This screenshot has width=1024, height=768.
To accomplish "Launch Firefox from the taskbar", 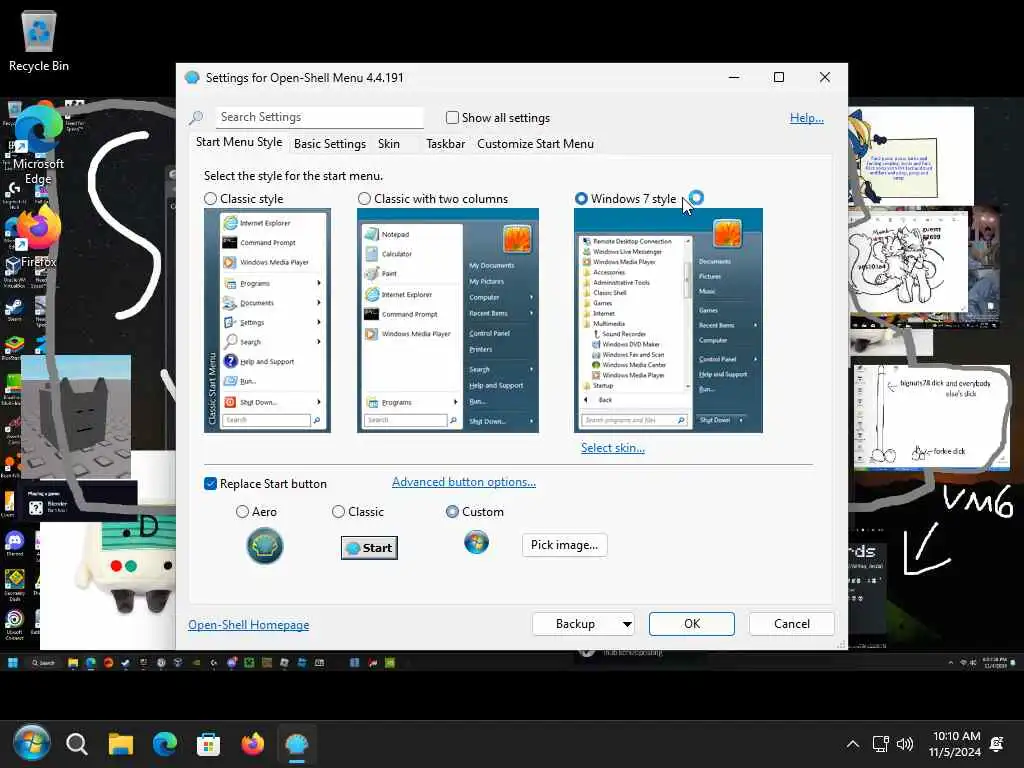I will (x=253, y=744).
